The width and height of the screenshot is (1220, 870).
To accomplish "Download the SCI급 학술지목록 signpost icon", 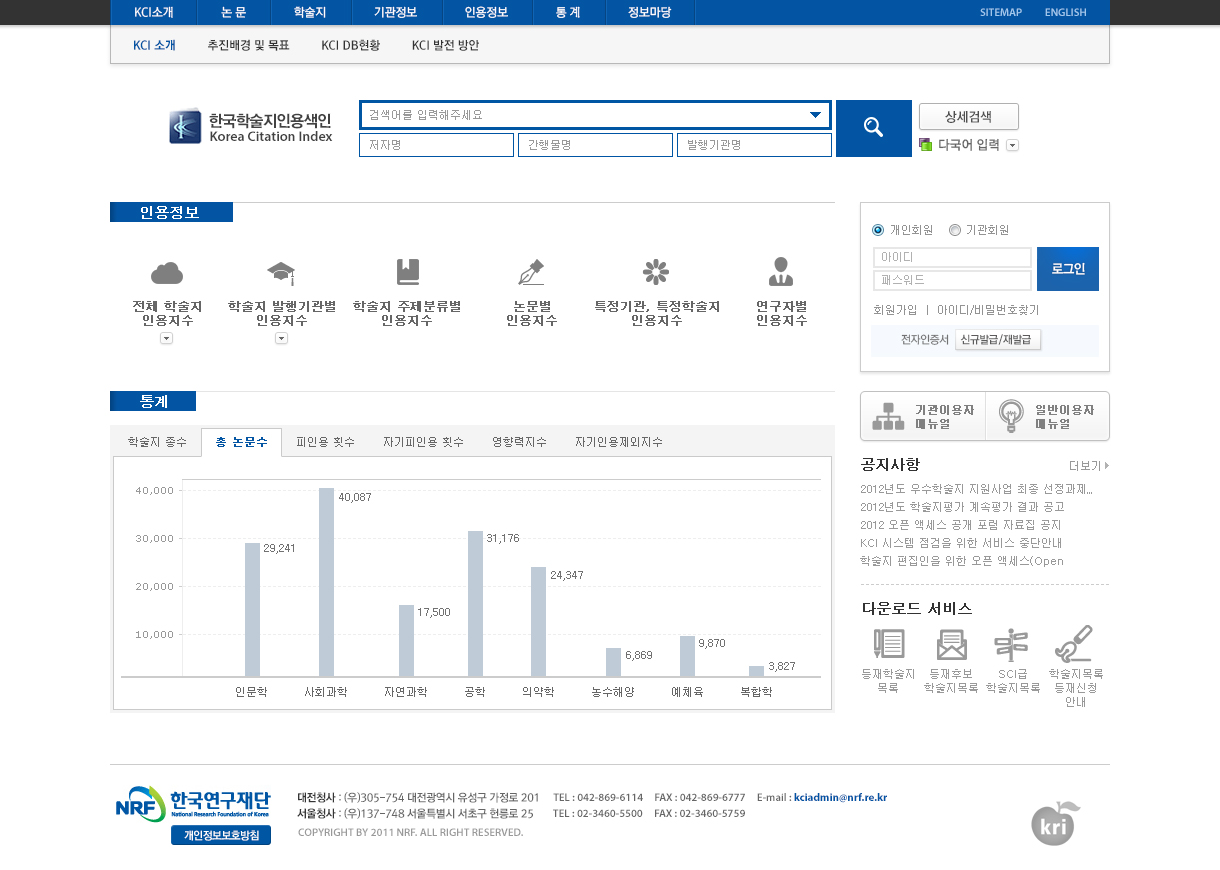I will point(1011,644).
